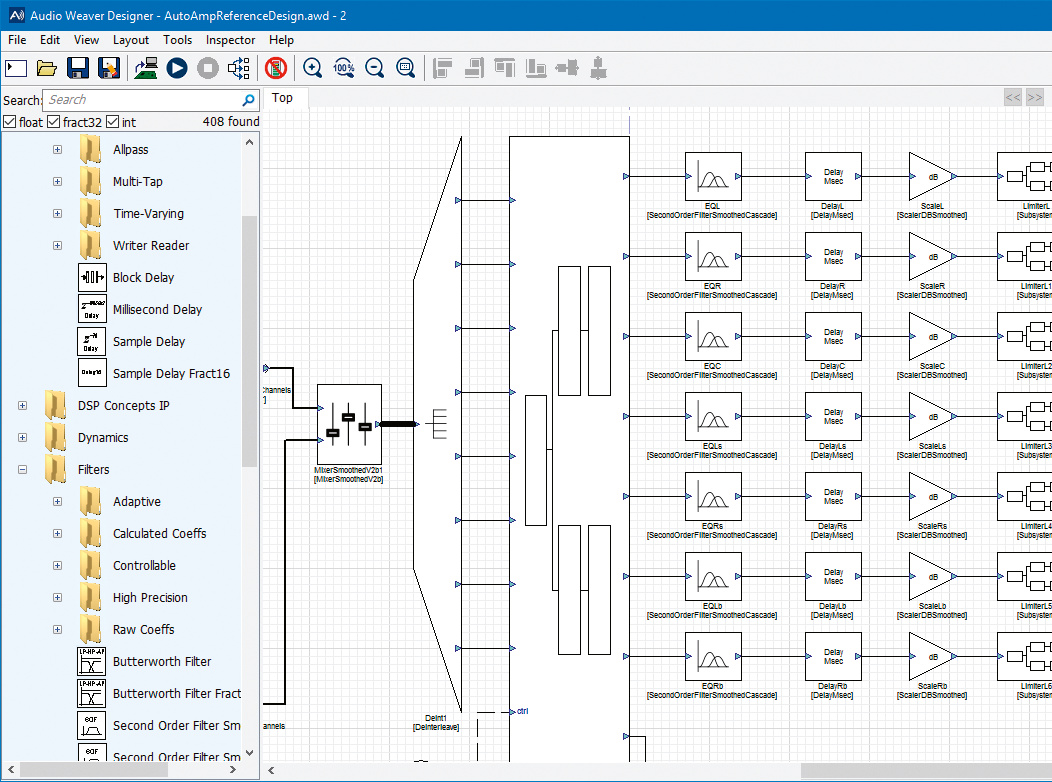The height and width of the screenshot is (782, 1052).
Task: Open the Inspector menu
Action: 230,40
